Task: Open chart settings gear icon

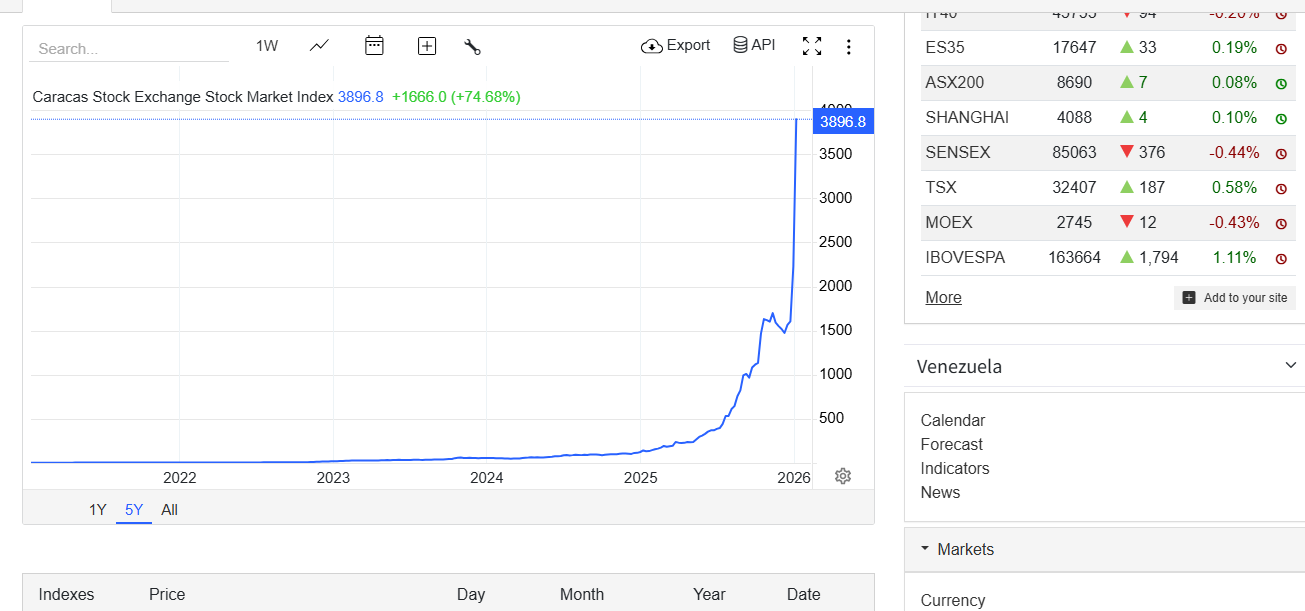Action: (x=843, y=476)
